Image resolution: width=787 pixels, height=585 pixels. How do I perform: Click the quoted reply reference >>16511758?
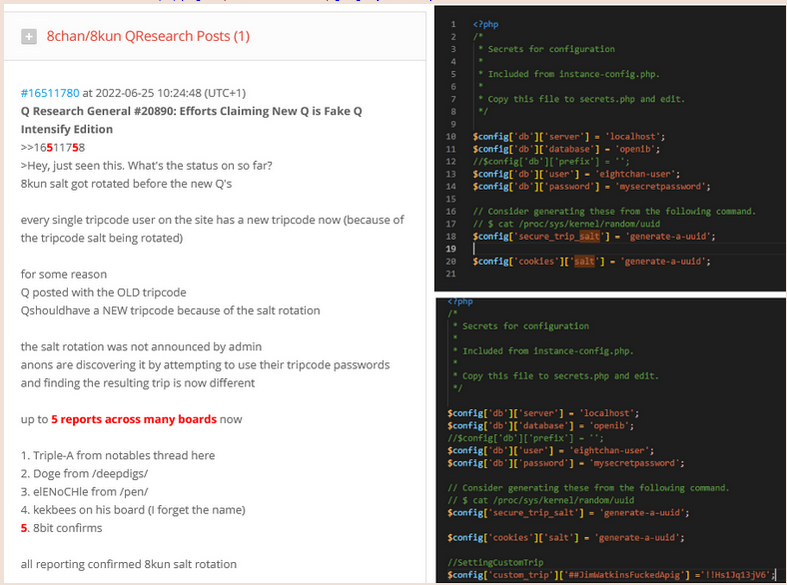click(53, 148)
